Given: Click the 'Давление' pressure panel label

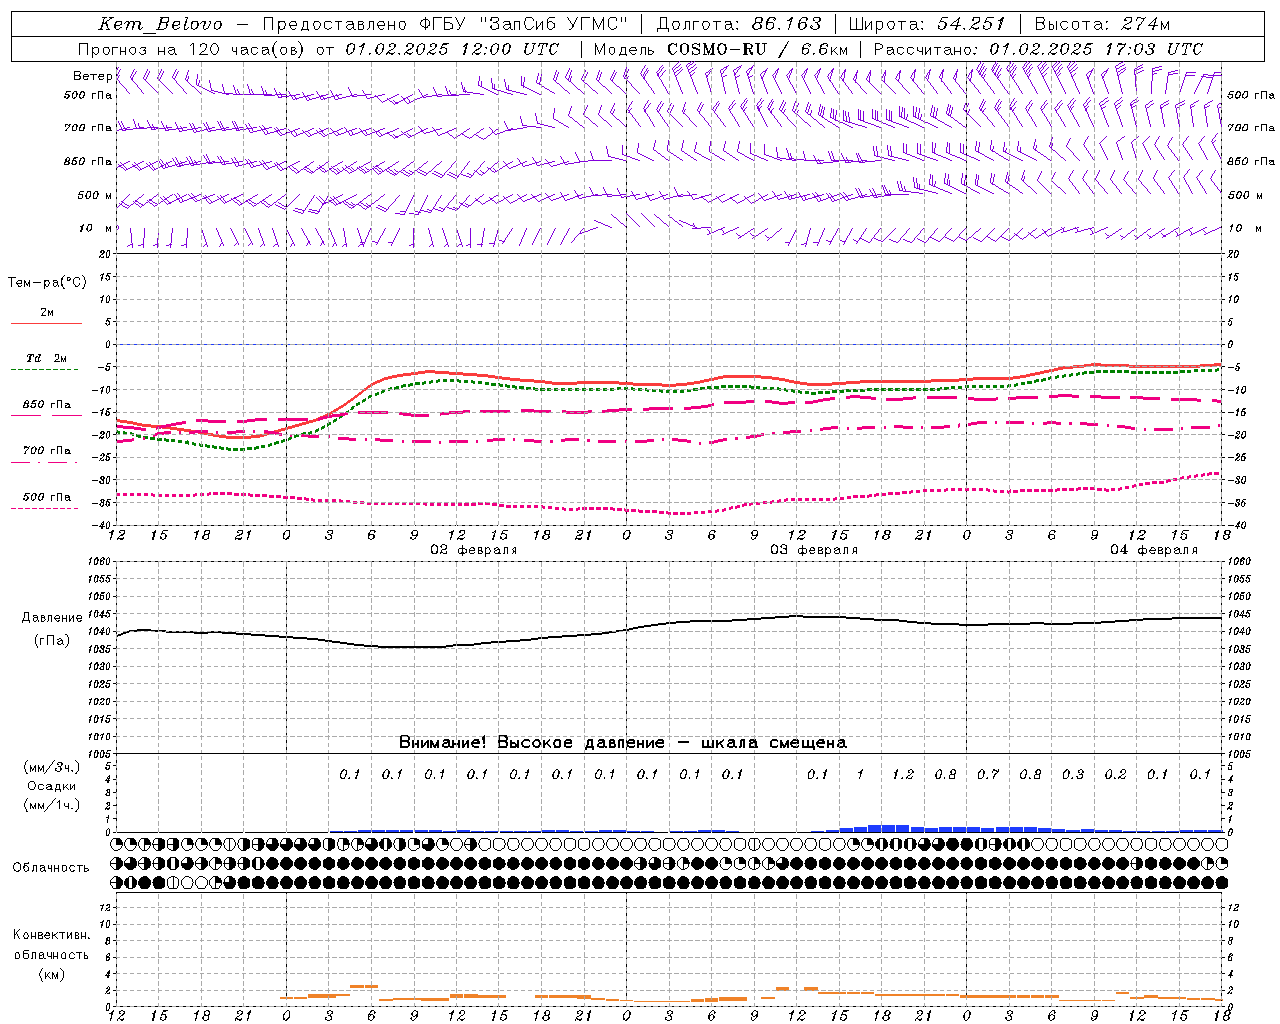Looking at the screenshot, I should pyautogui.click(x=52, y=618).
